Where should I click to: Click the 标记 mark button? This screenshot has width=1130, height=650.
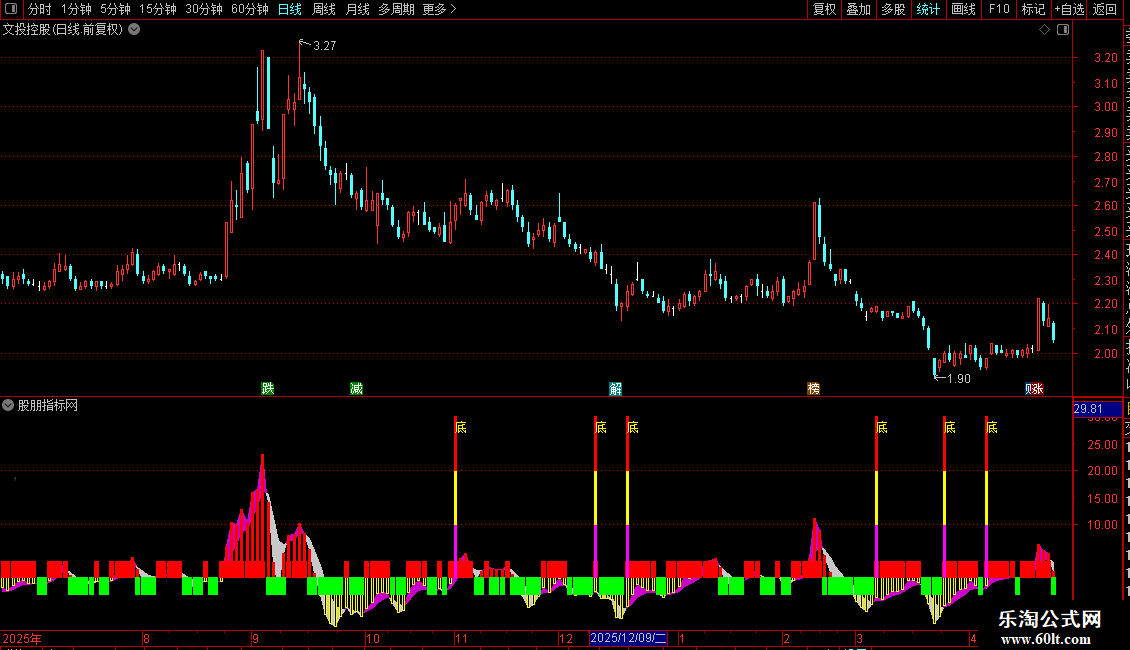[x=1033, y=9]
